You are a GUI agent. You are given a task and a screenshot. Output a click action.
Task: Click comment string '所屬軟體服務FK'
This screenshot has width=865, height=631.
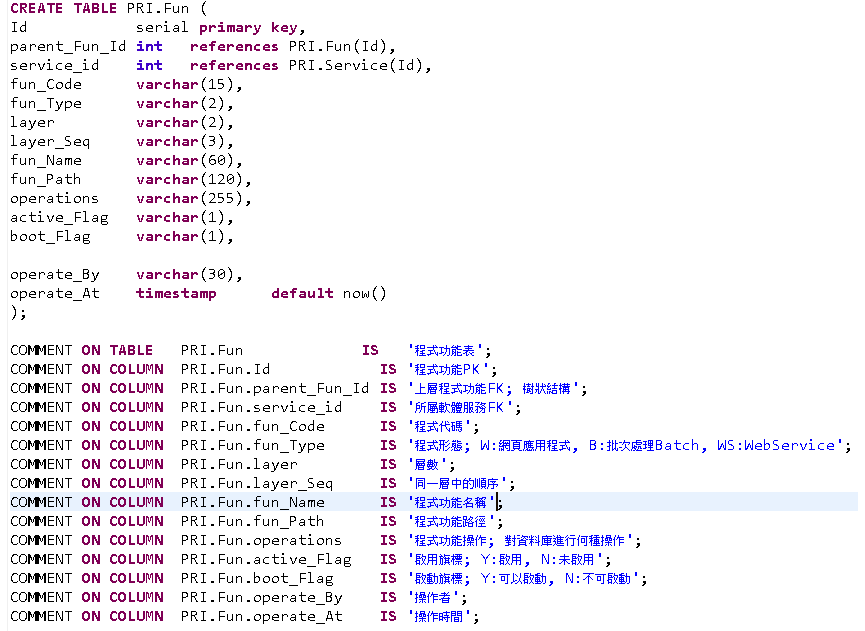(x=461, y=408)
